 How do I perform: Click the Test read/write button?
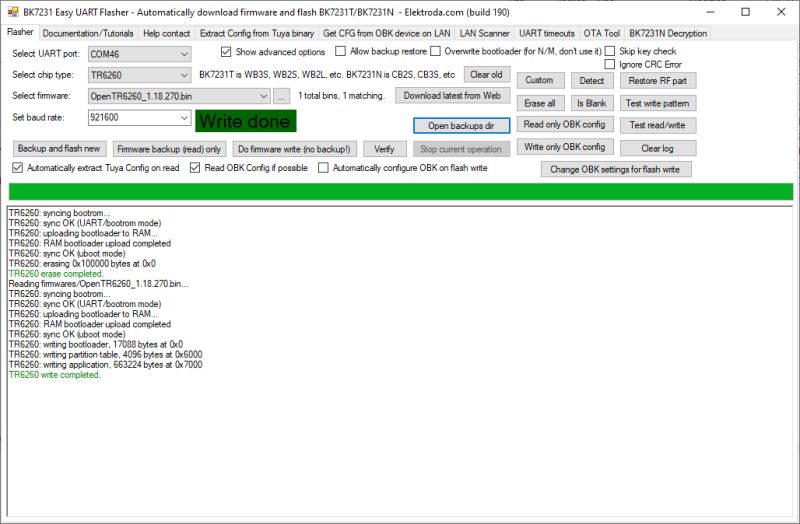click(658, 125)
